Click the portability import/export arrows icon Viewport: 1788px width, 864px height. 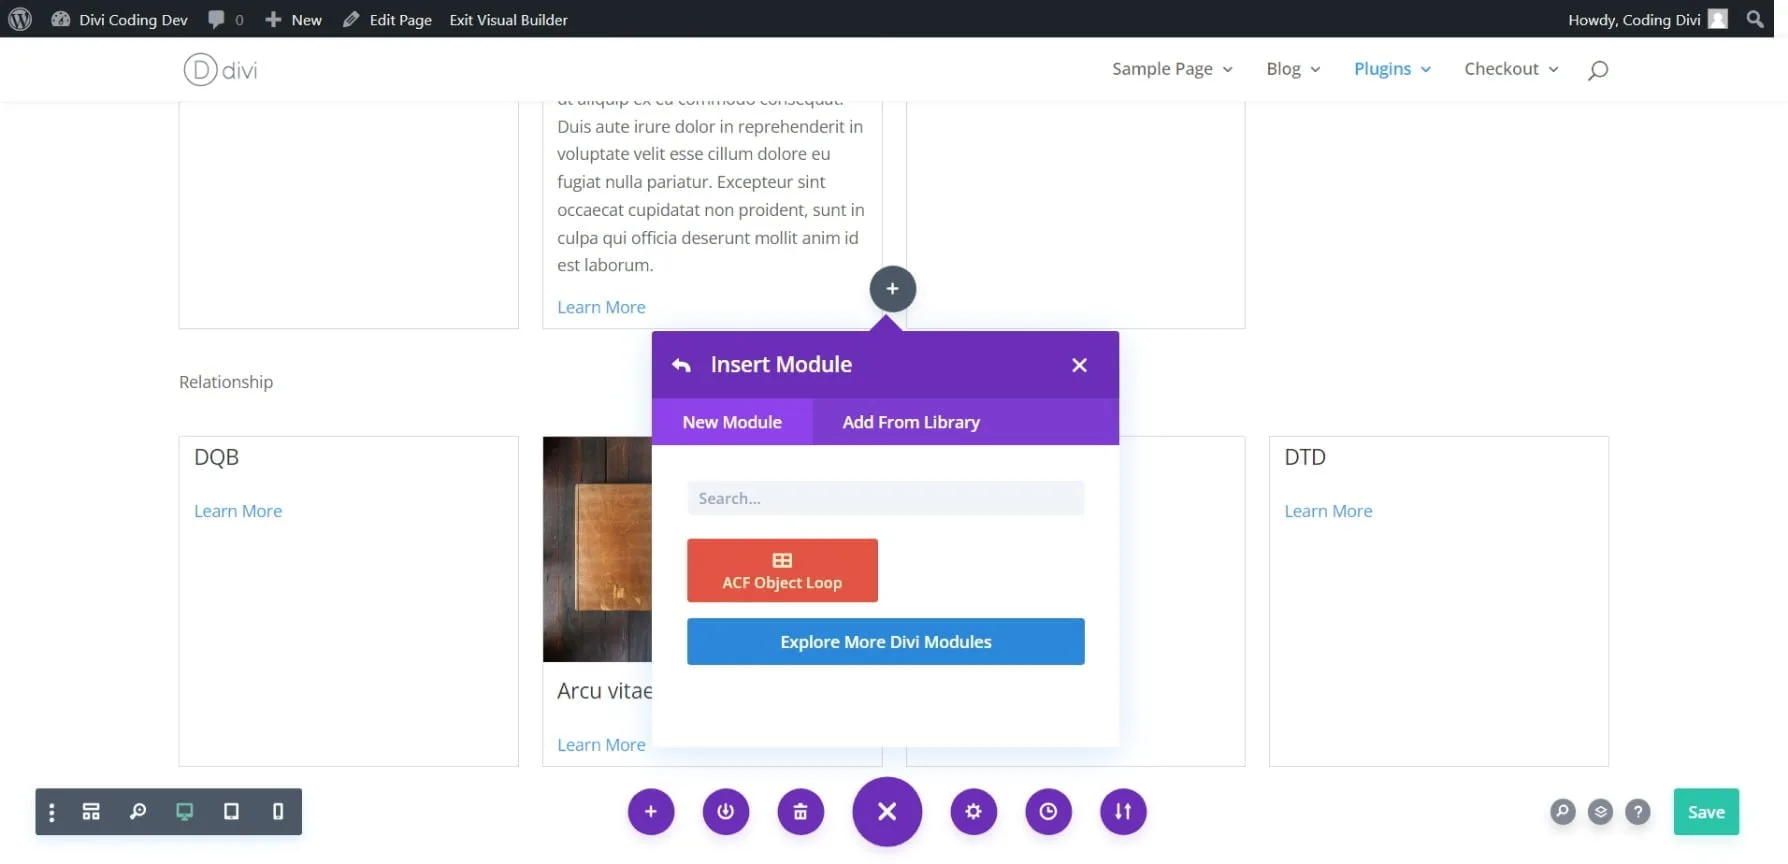pos(1123,811)
